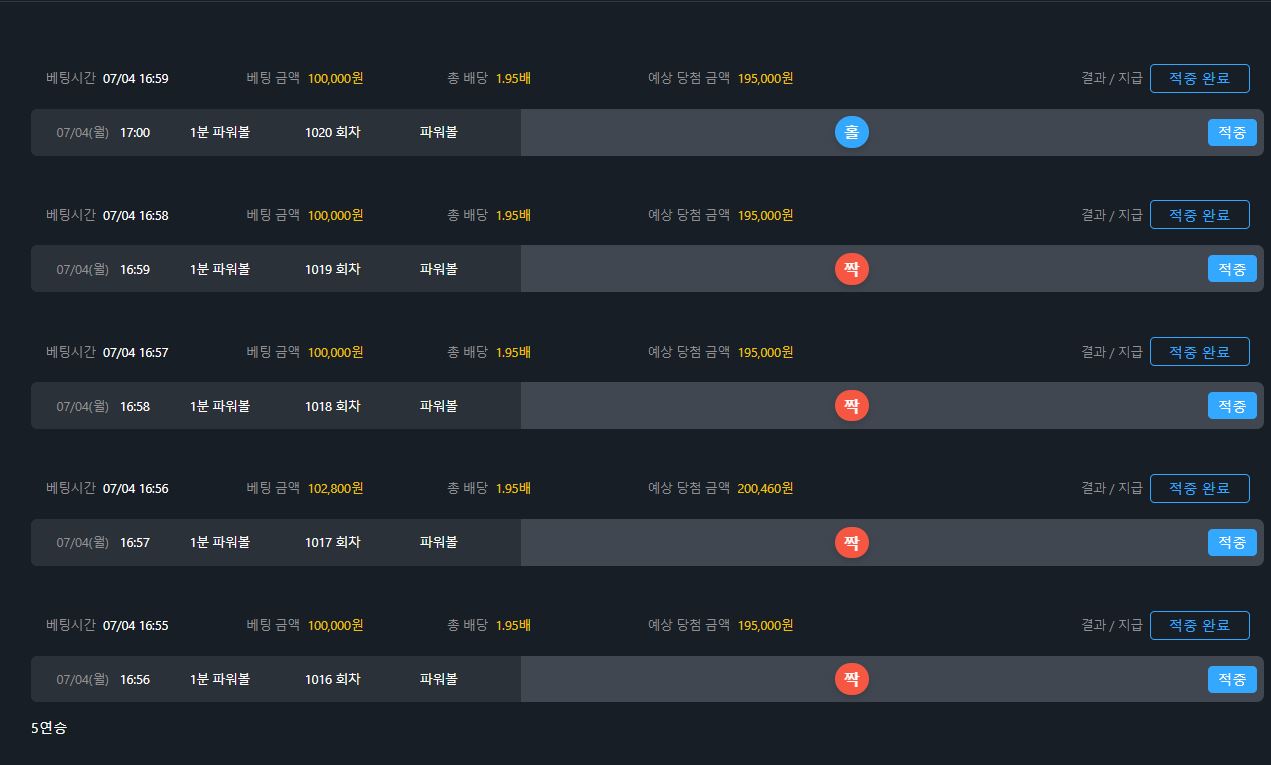Click the 적중 tag on round 1017 row

click(1232, 543)
